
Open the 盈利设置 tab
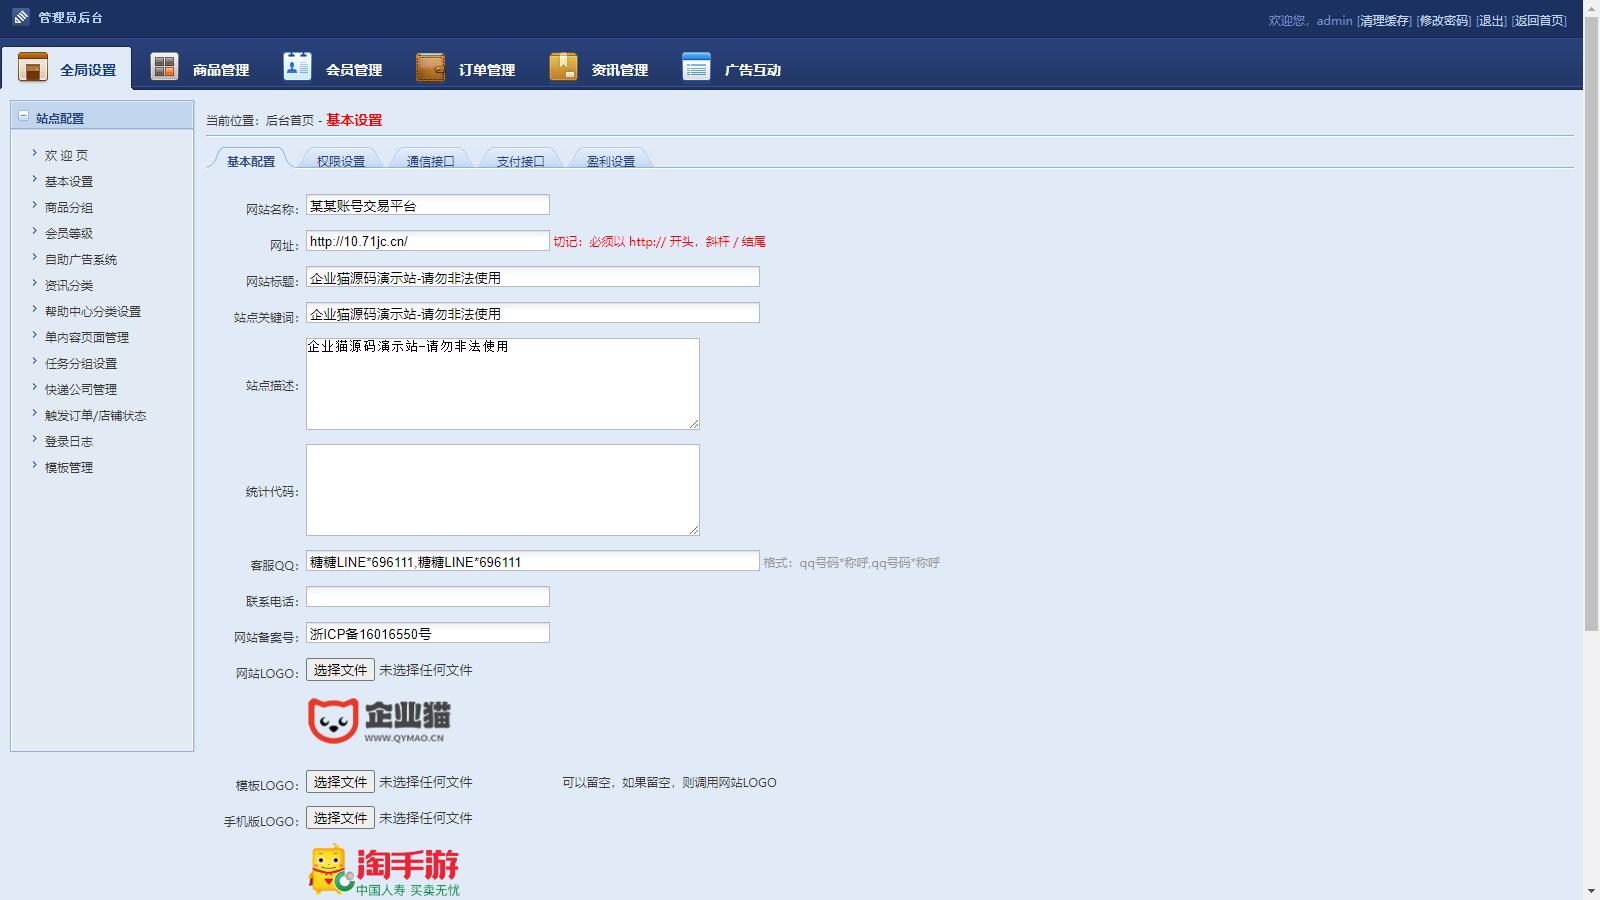coord(610,159)
